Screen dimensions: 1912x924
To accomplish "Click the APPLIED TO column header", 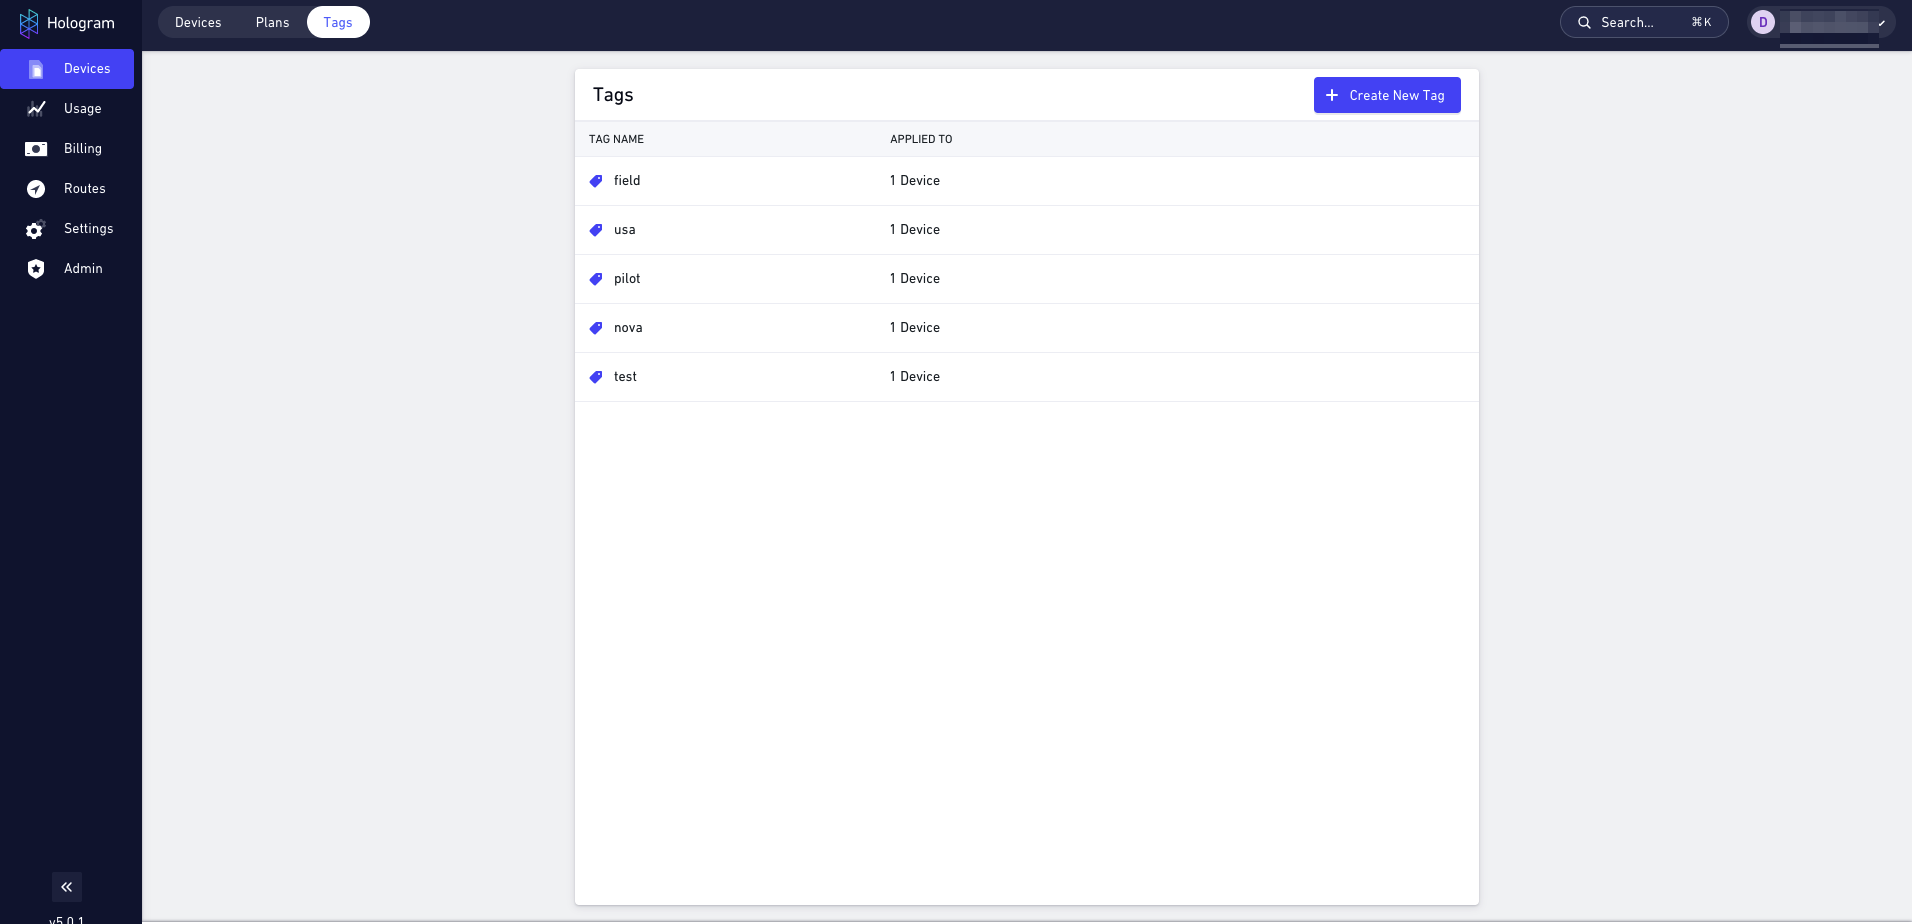I will tap(921, 139).
